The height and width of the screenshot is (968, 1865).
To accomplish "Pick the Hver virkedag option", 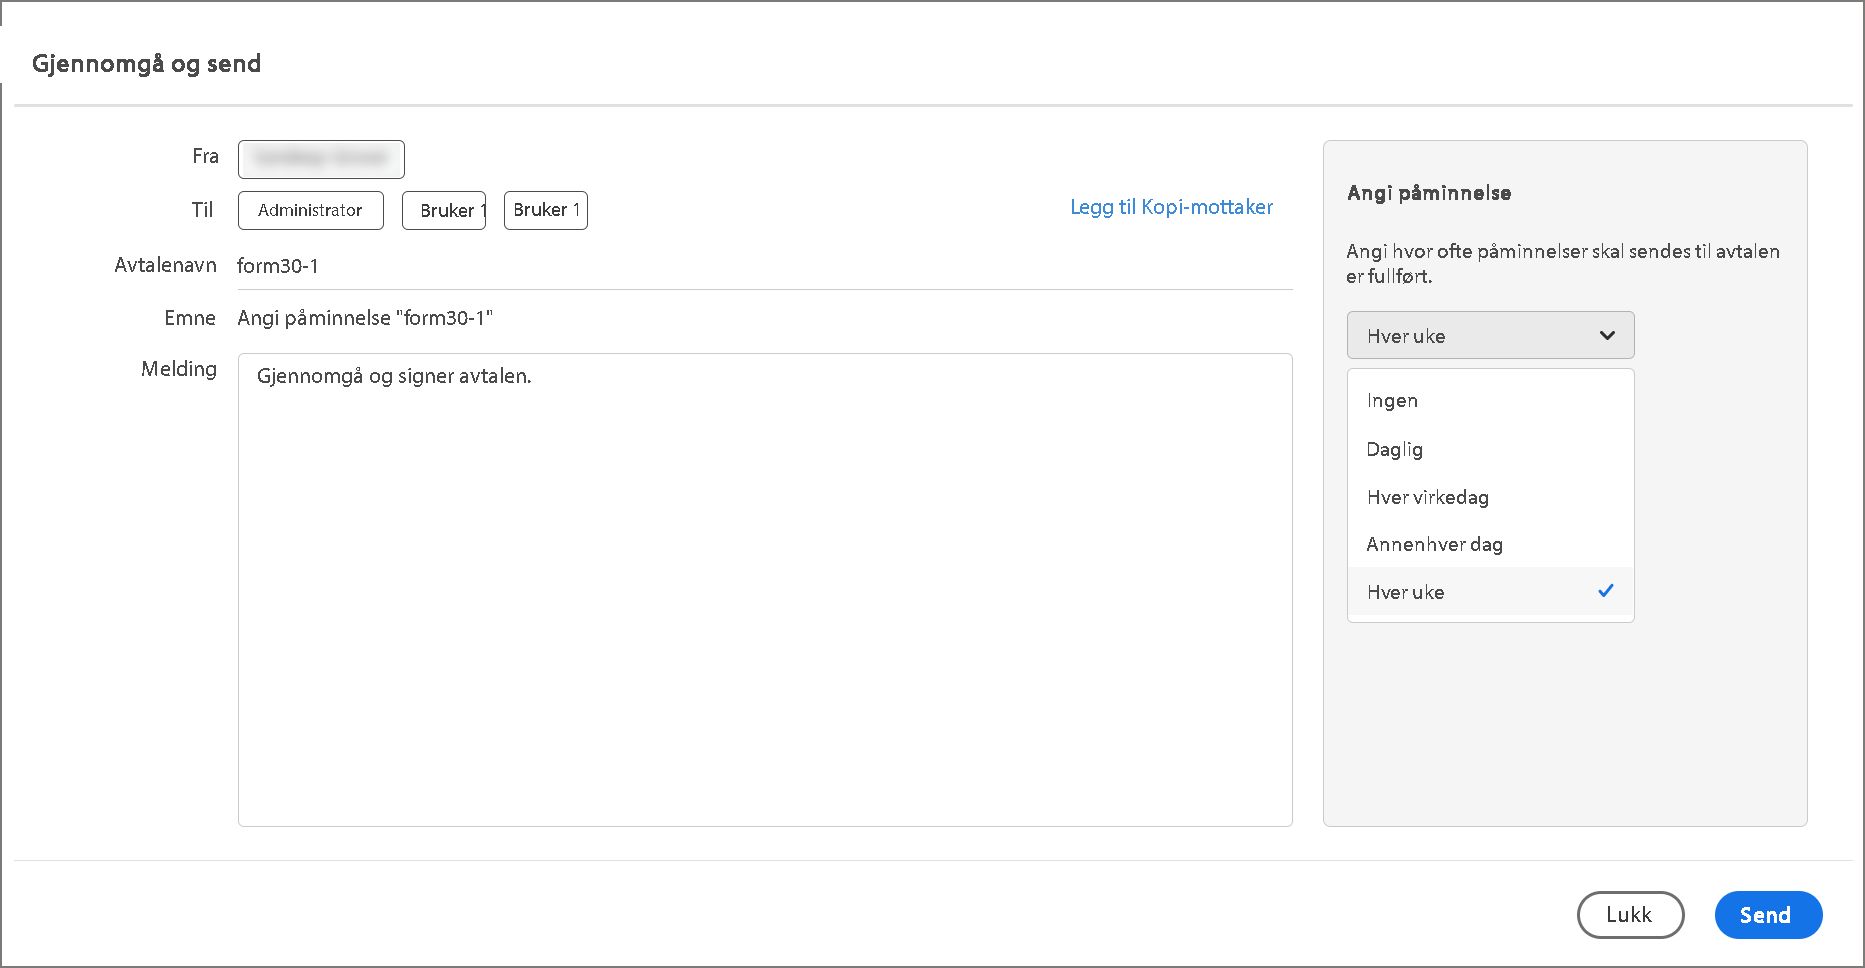I will point(1427,497).
